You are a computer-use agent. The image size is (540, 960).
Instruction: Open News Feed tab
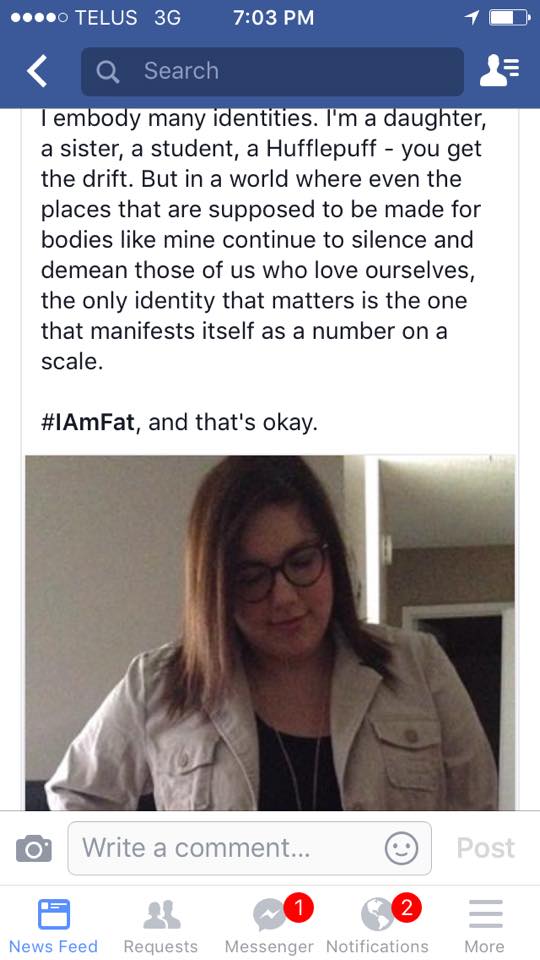tap(53, 924)
